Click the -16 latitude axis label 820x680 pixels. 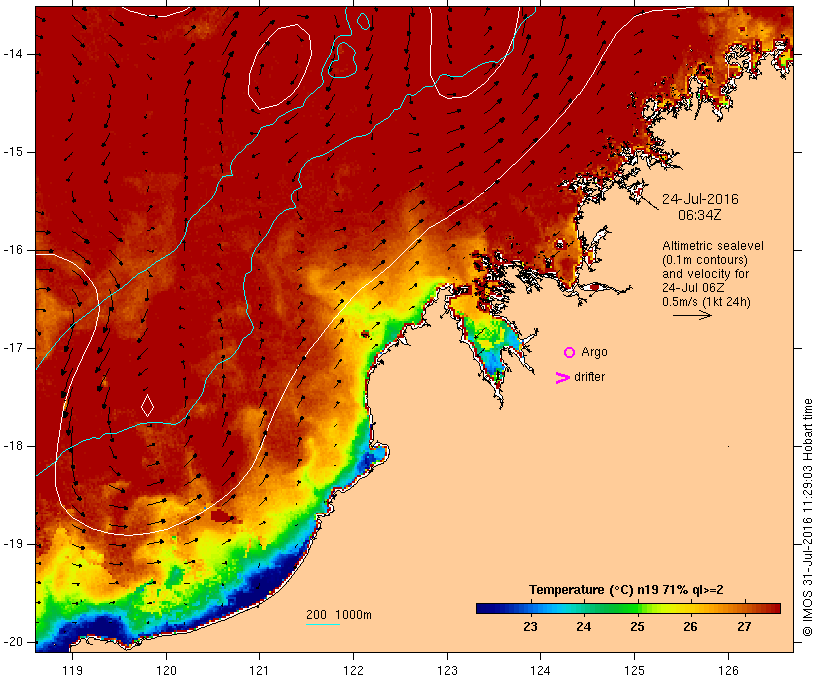pos(13,250)
